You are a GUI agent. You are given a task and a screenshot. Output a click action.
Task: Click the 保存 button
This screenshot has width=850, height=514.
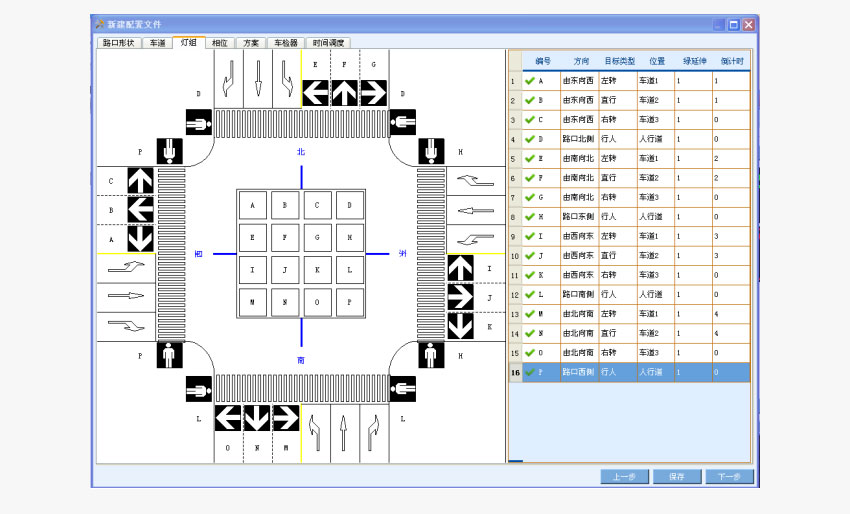[x=677, y=476]
